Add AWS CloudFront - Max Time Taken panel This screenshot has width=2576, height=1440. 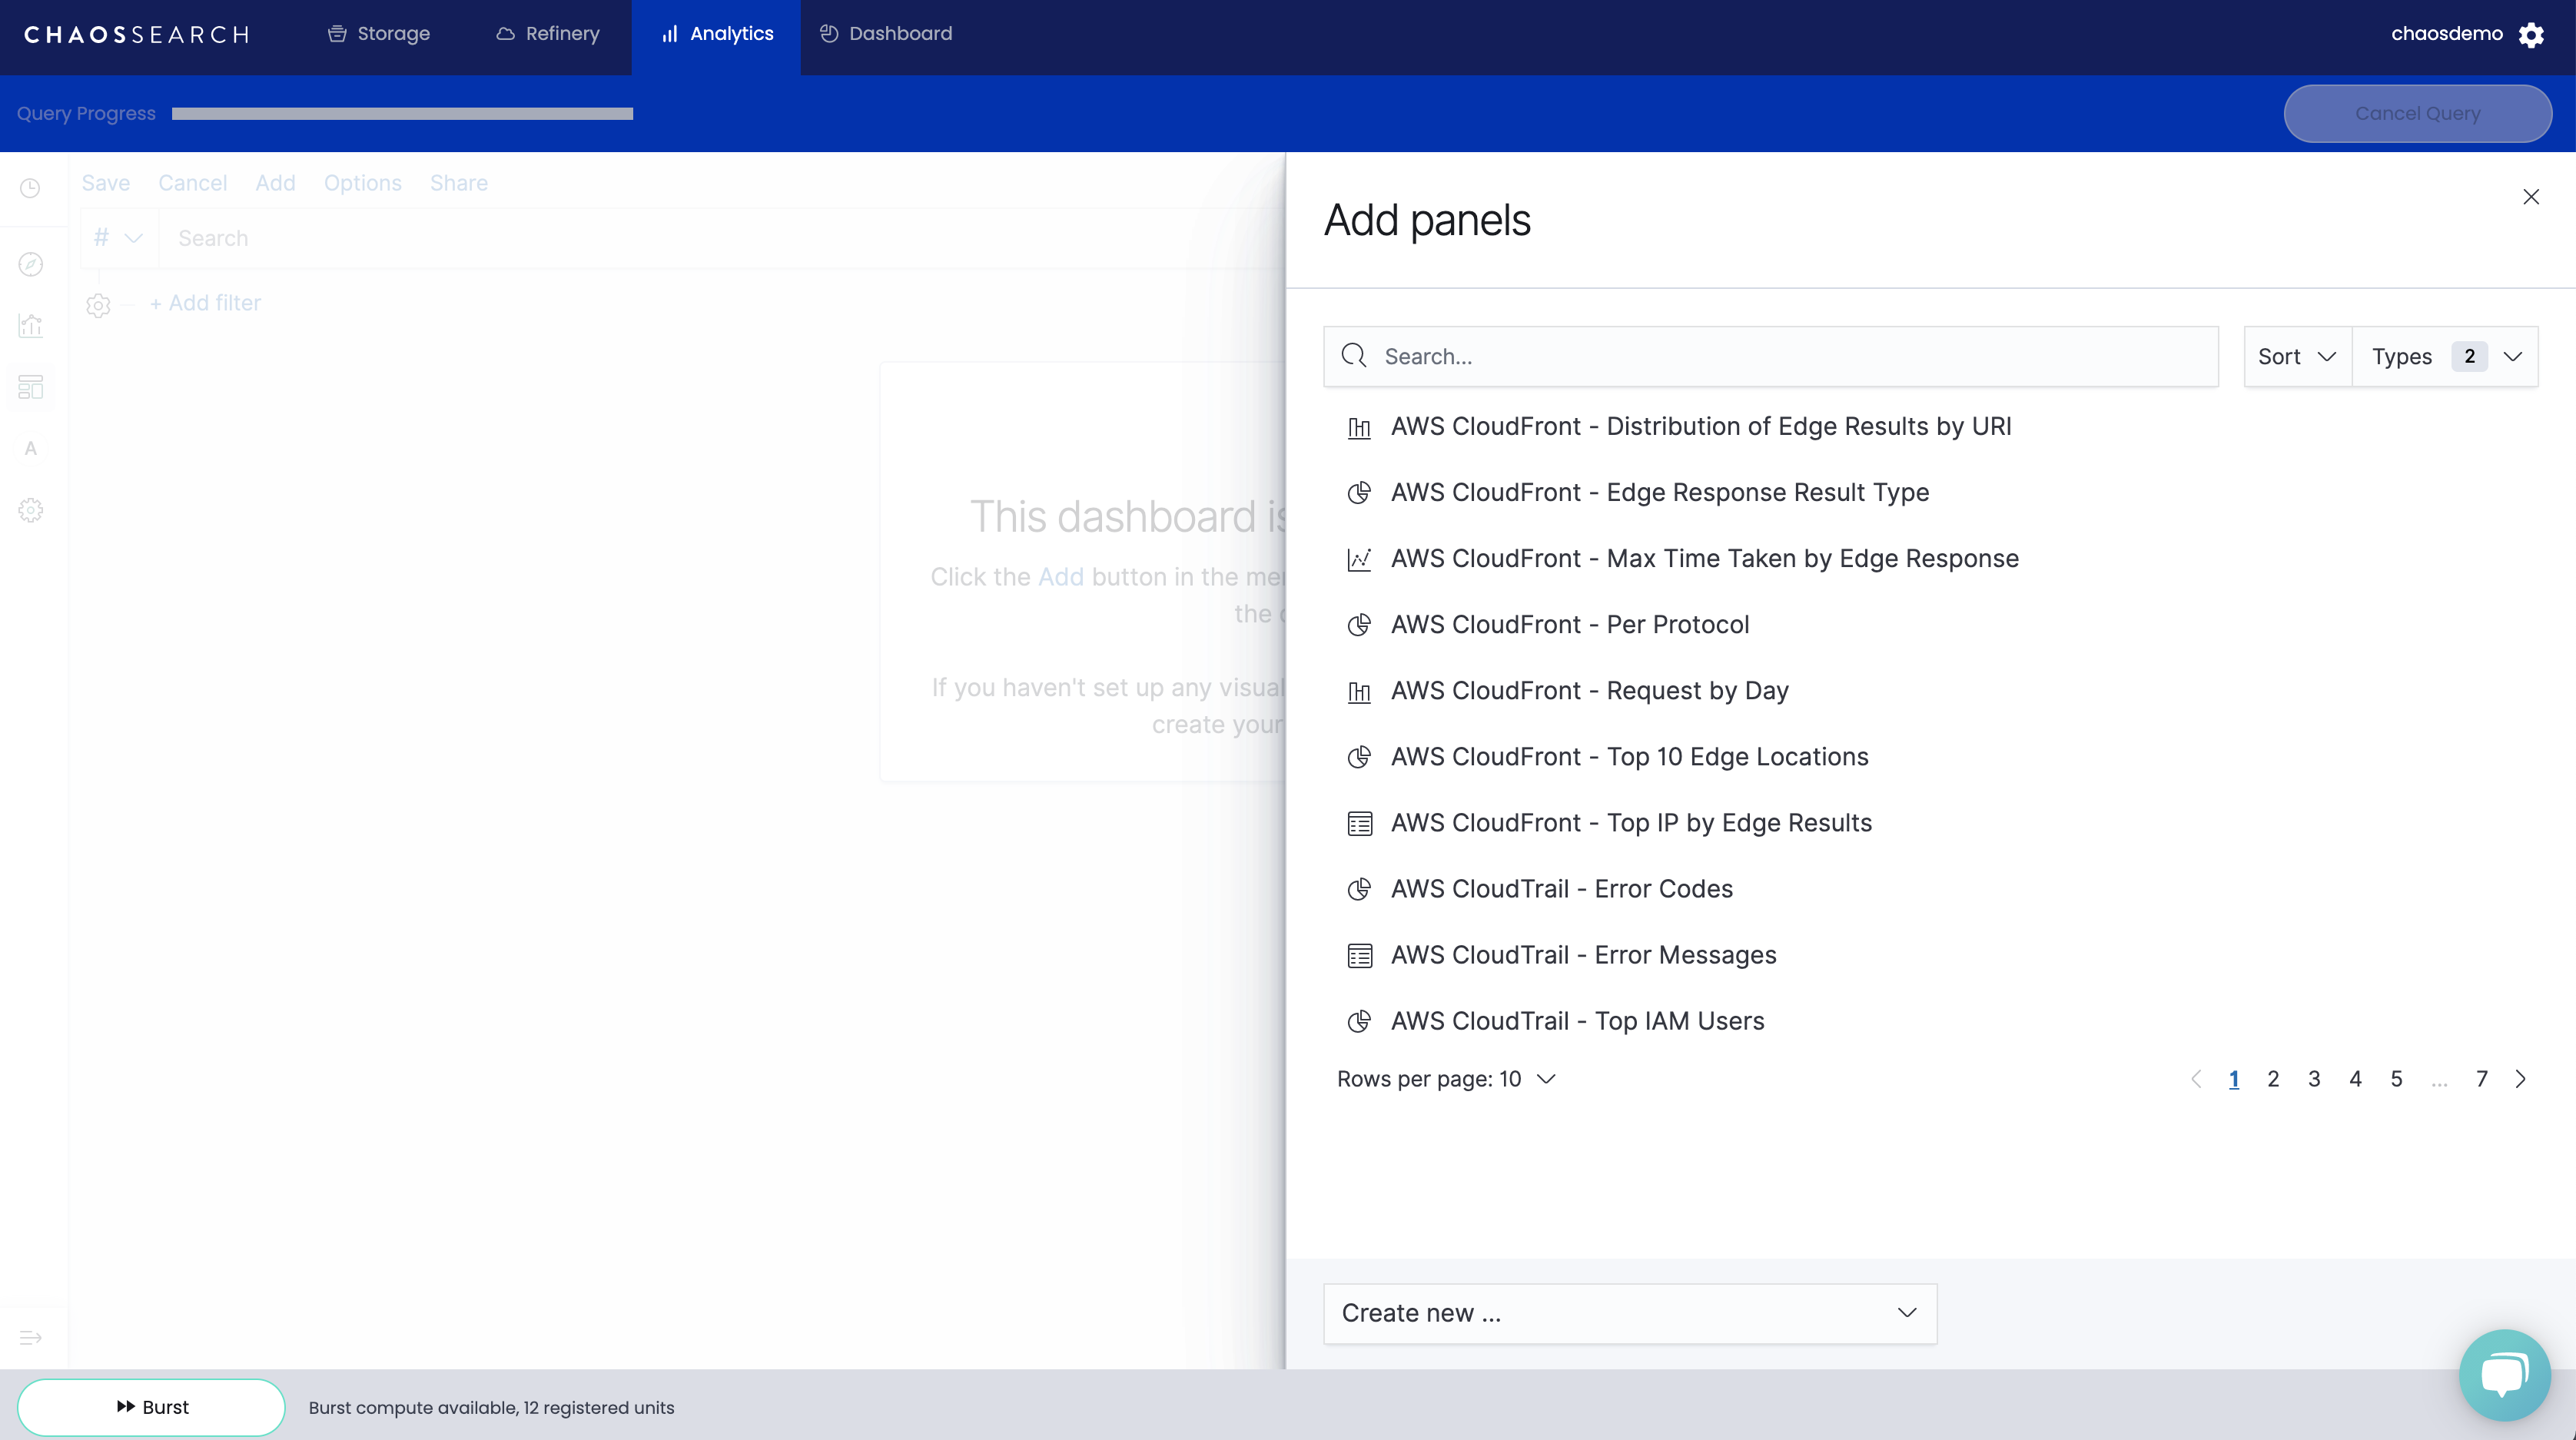pyautogui.click(x=1705, y=559)
